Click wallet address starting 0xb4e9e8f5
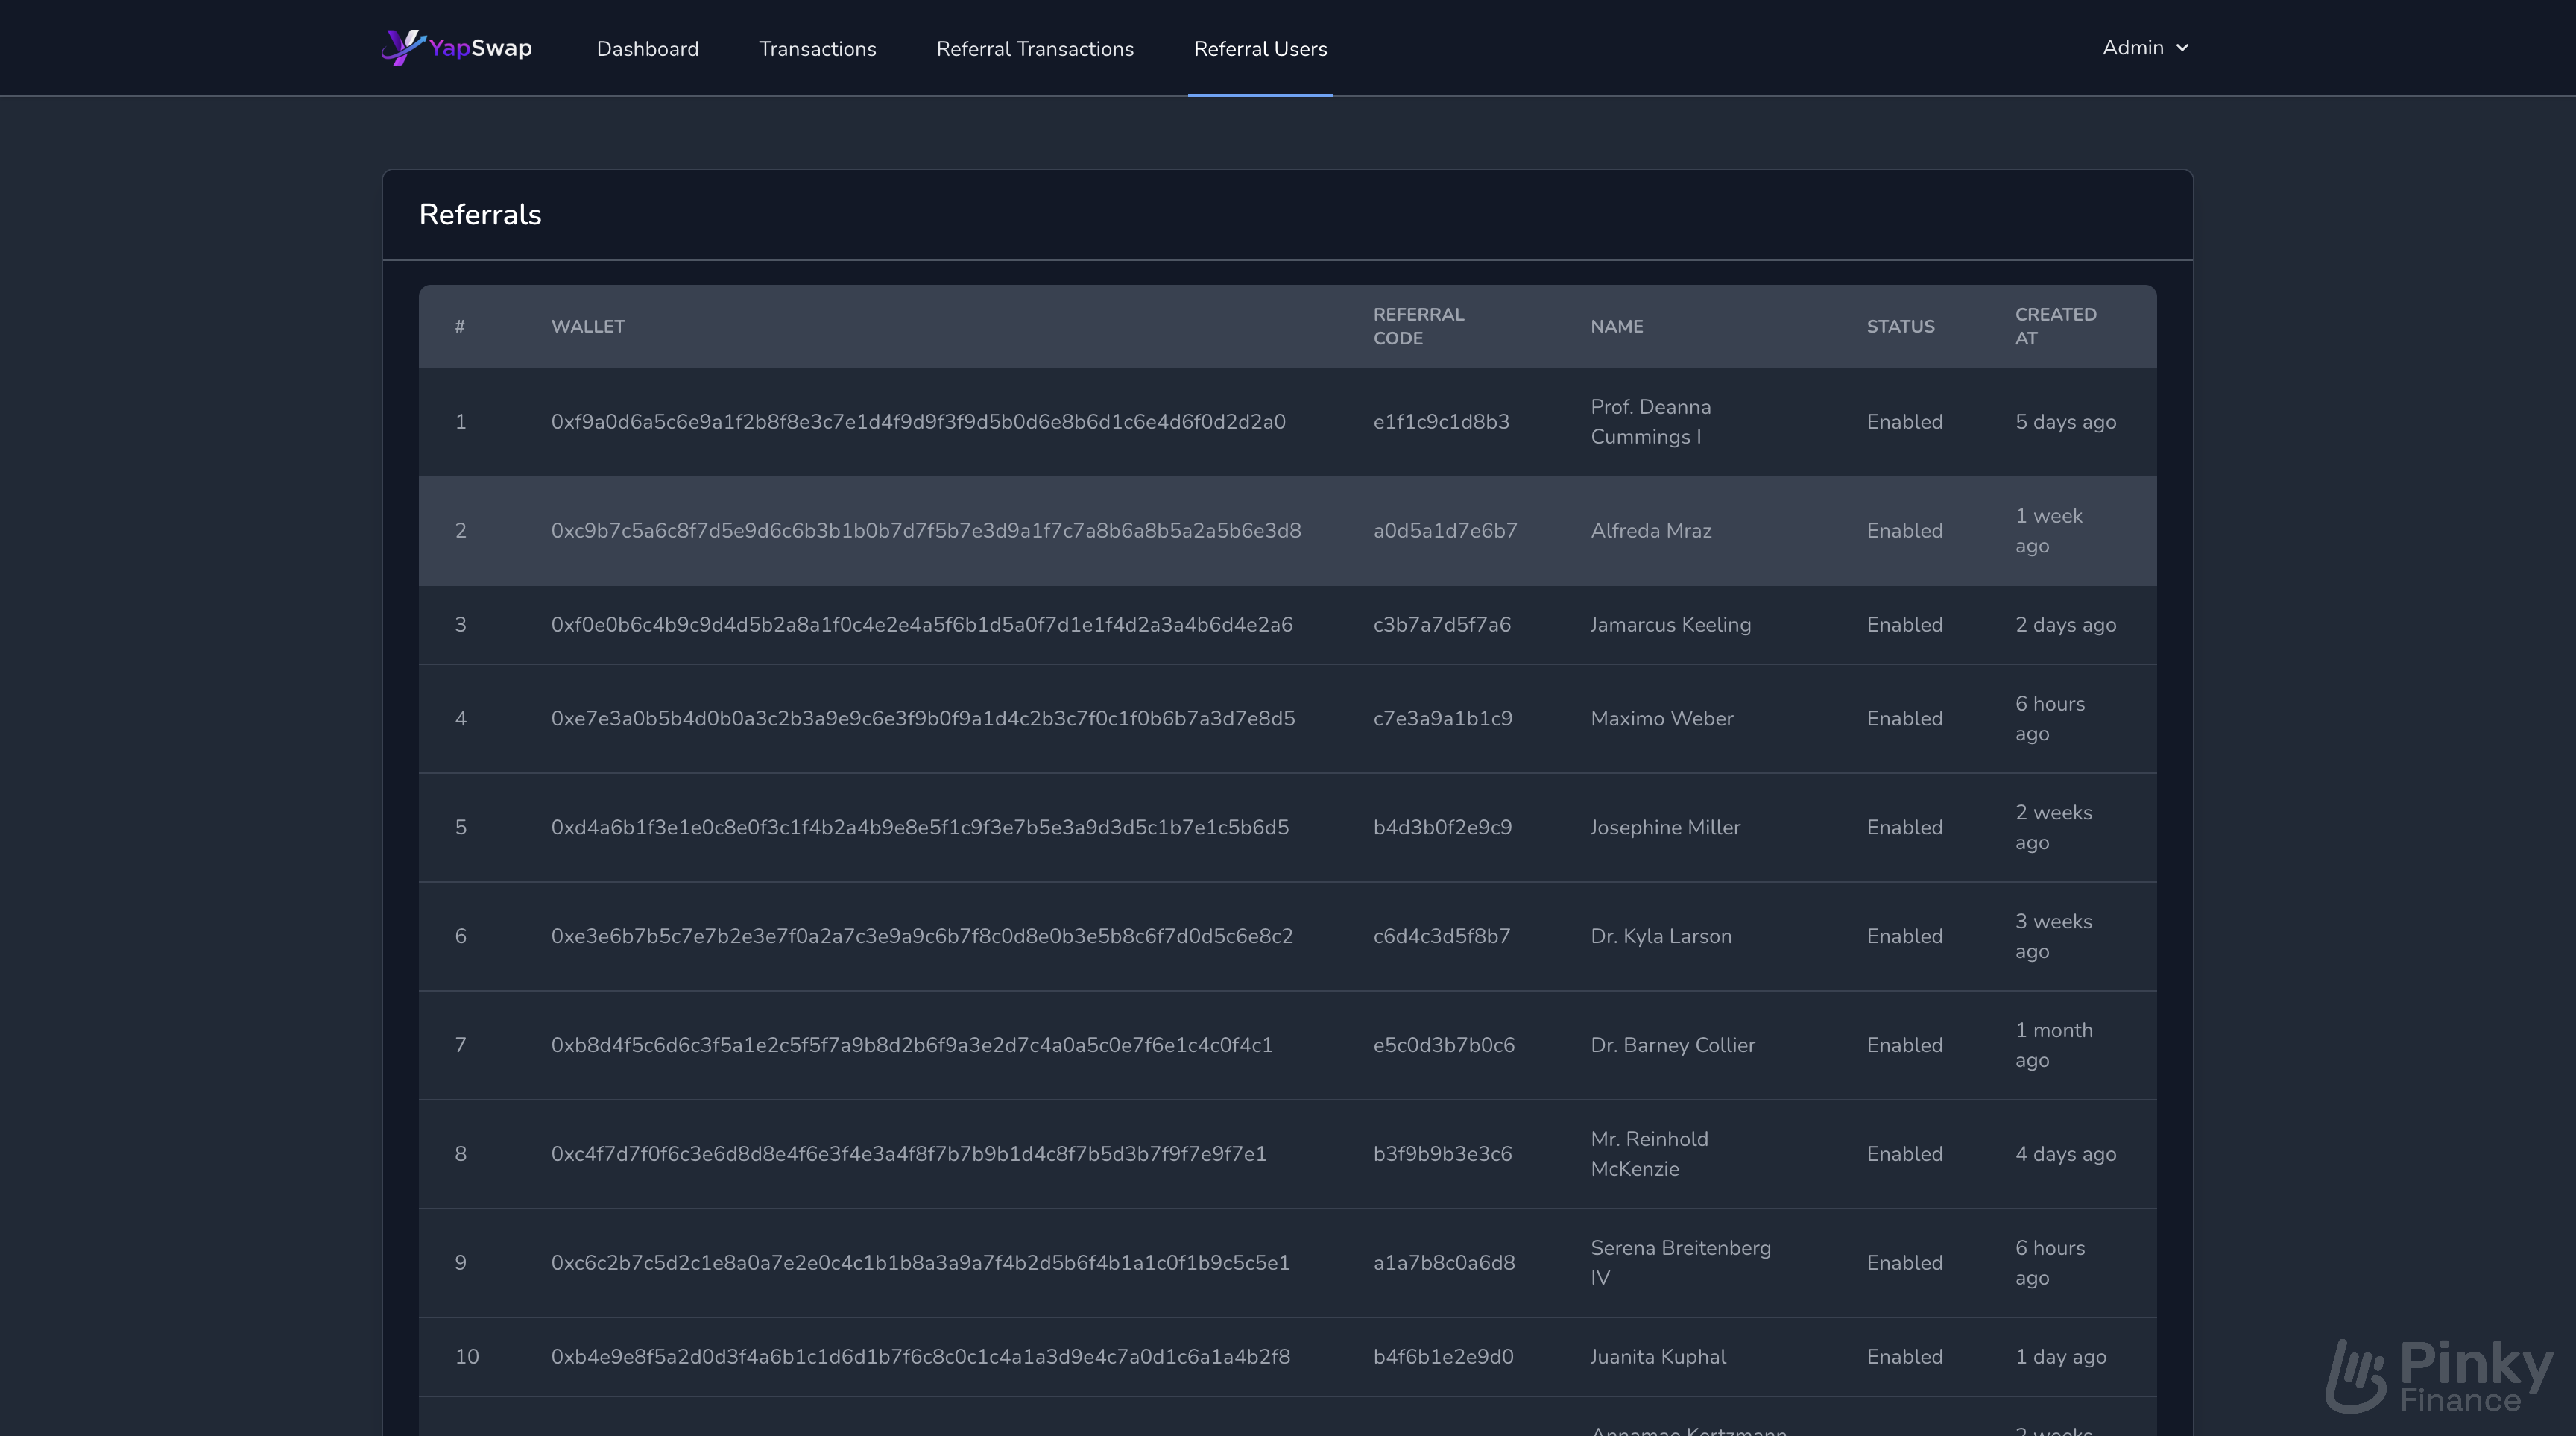The height and width of the screenshot is (1436, 2576). (920, 1356)
